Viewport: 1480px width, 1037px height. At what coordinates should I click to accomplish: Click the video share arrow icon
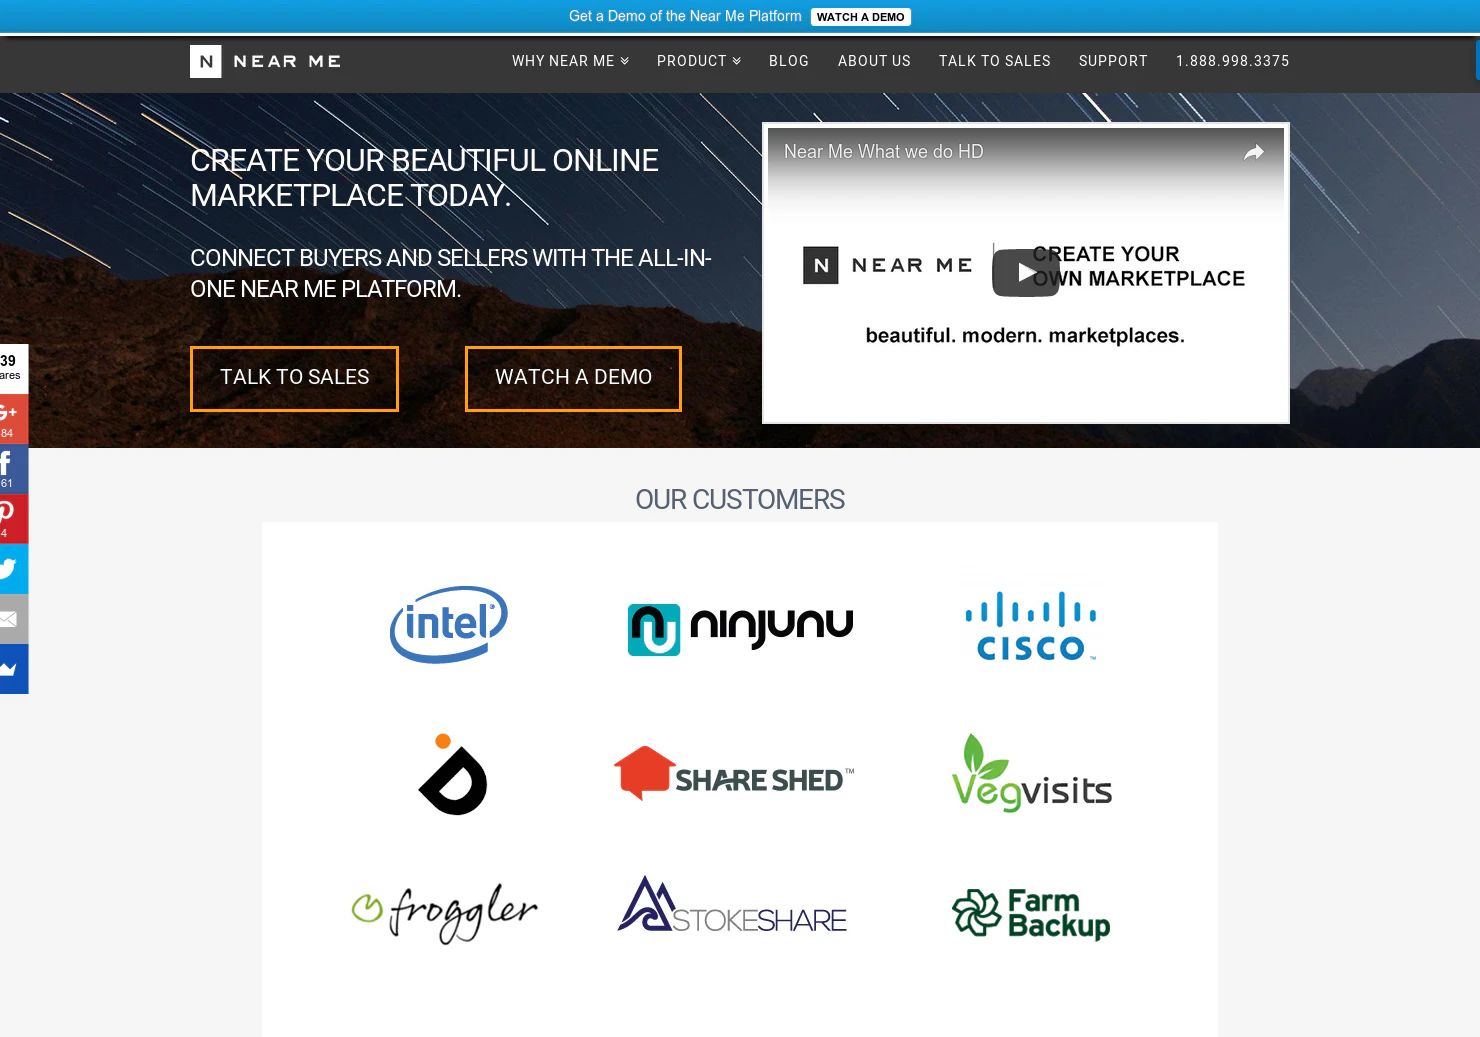(1254, 152)
